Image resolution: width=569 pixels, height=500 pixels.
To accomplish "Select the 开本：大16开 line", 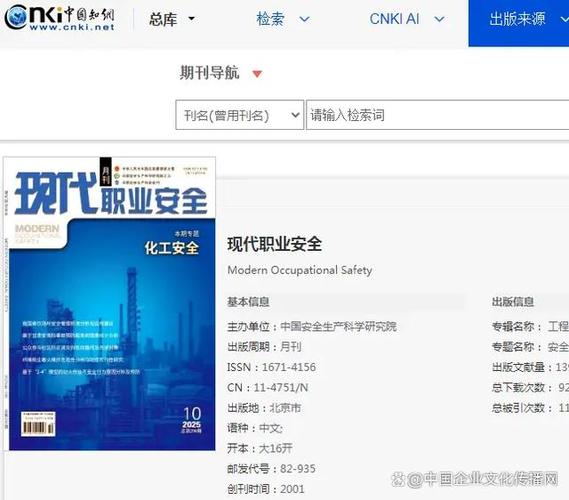I will pyautogui.click(x=260, y=448).
